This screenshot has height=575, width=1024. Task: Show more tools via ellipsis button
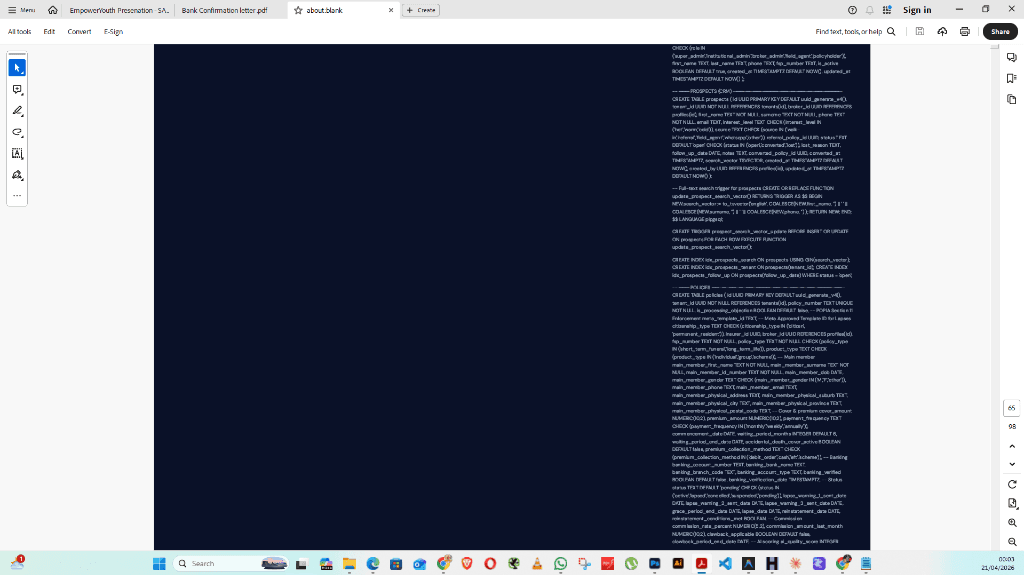(17, 195)
